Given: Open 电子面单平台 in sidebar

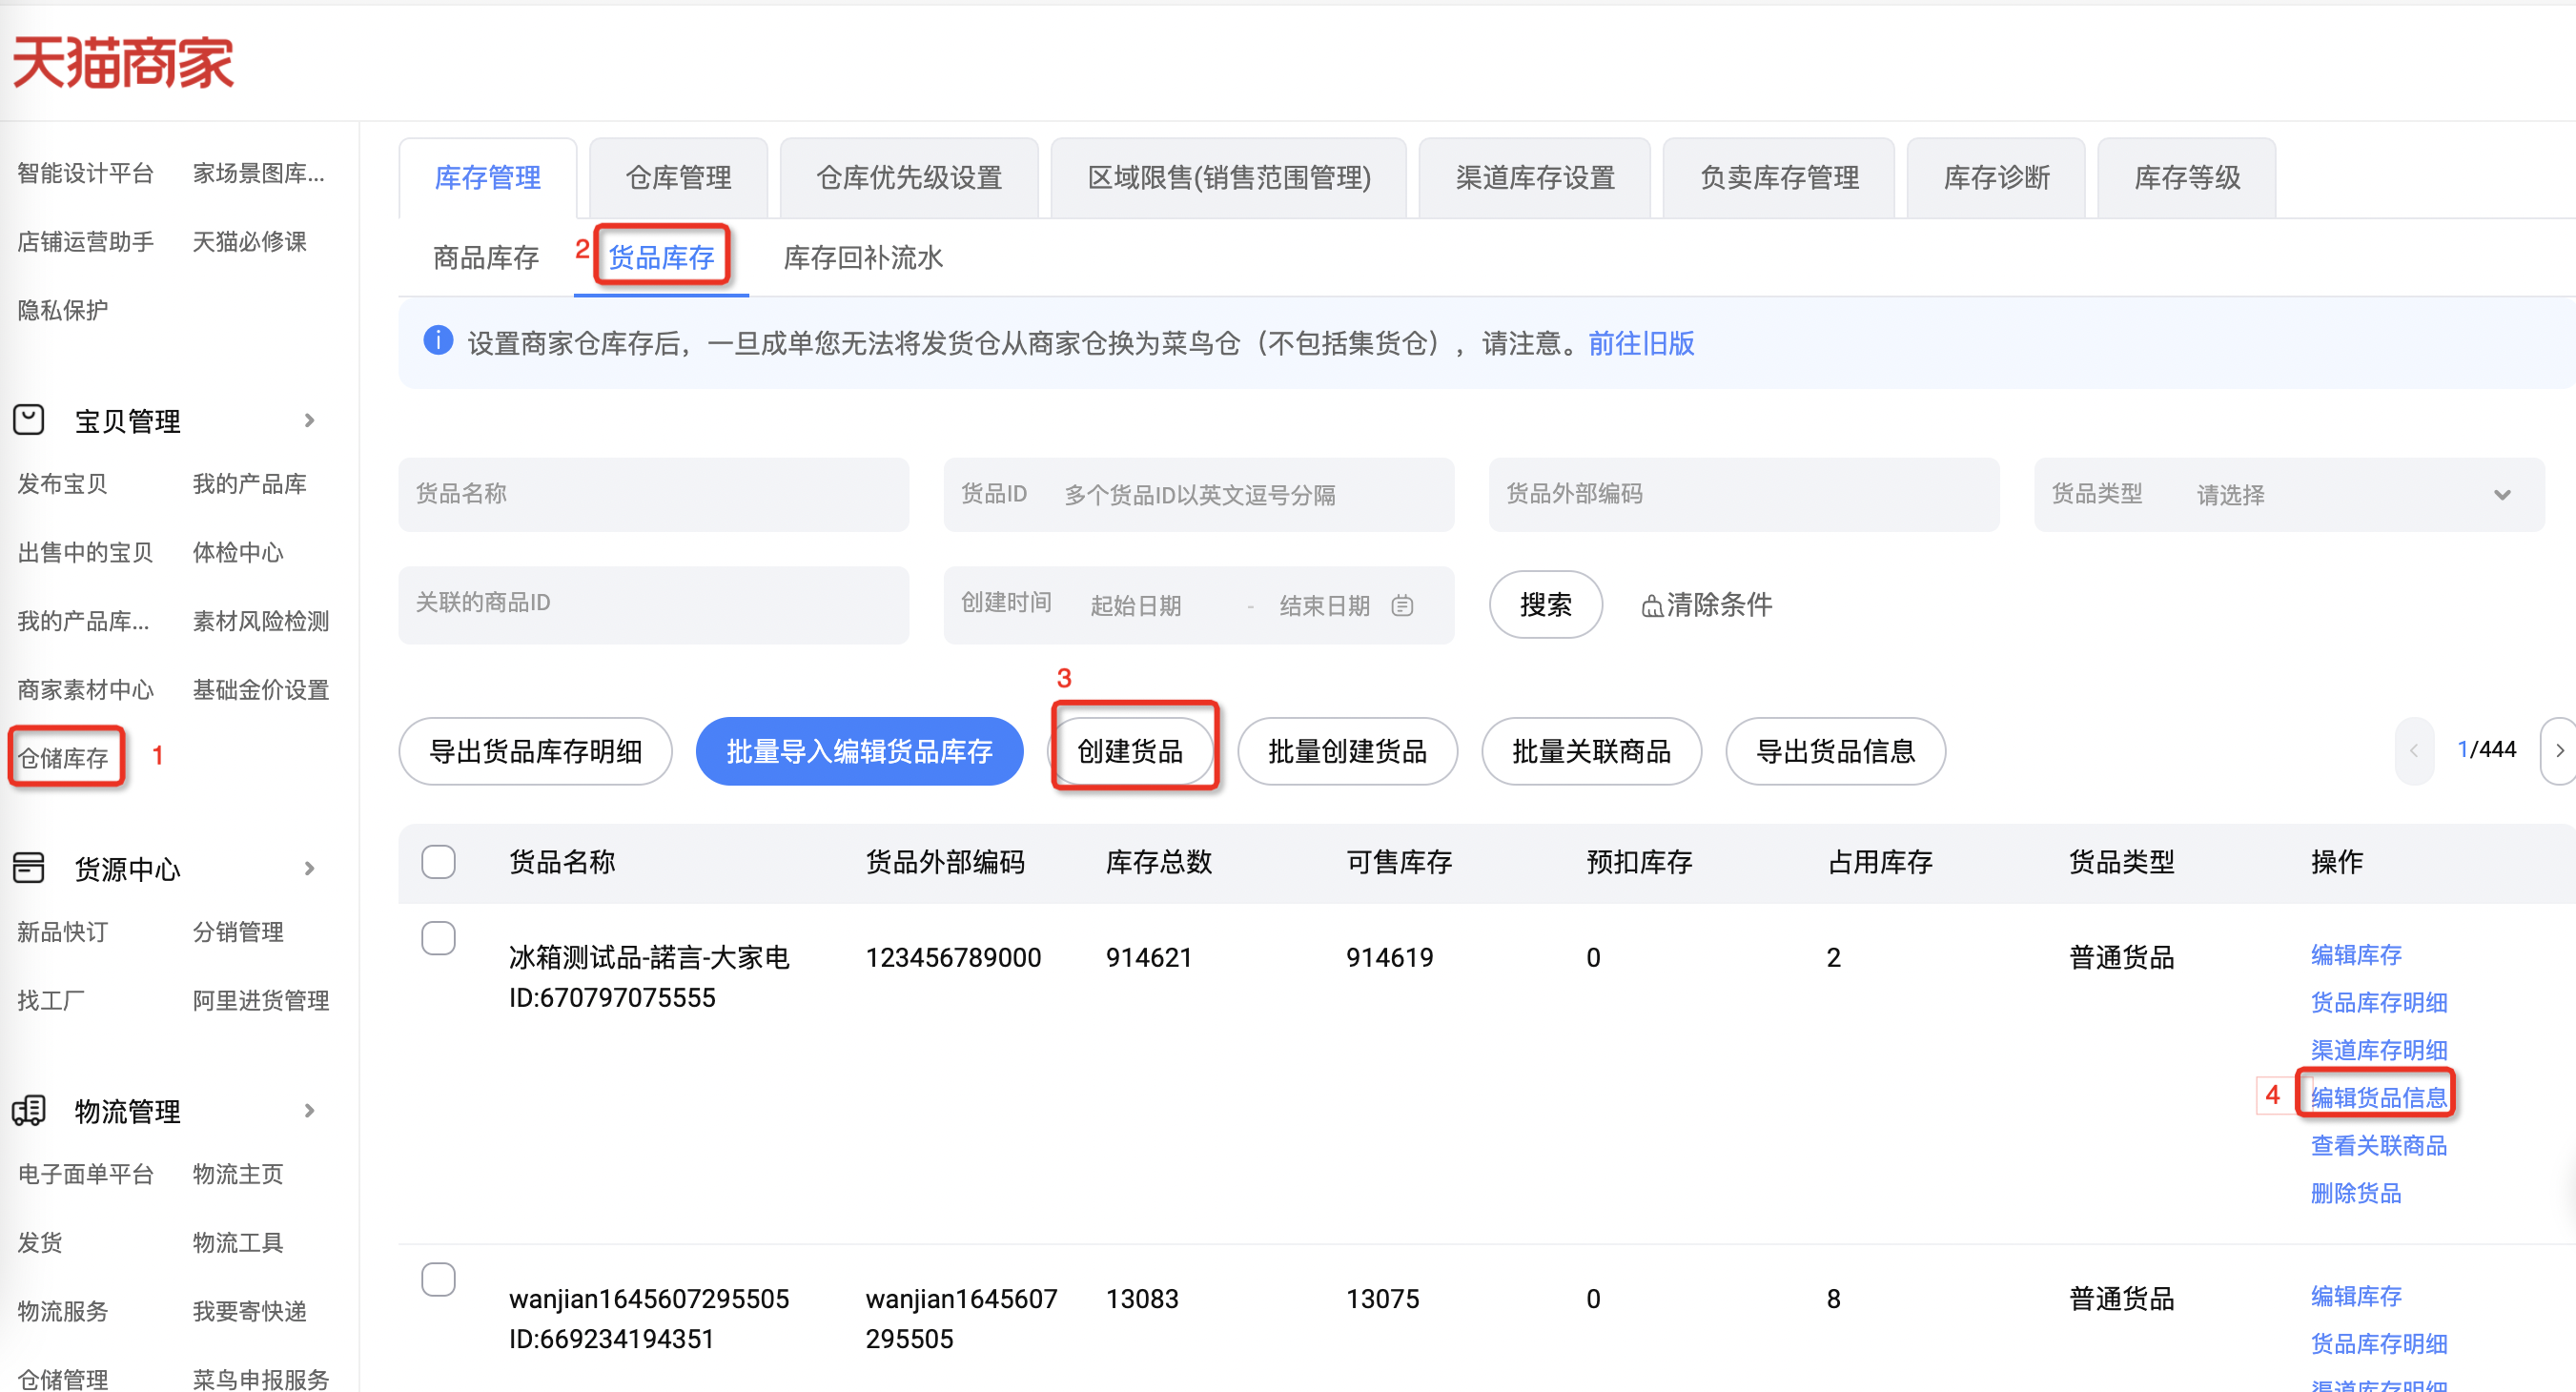Looking at the screenshot, I should pyautogui.click(x=86, y=1174).
